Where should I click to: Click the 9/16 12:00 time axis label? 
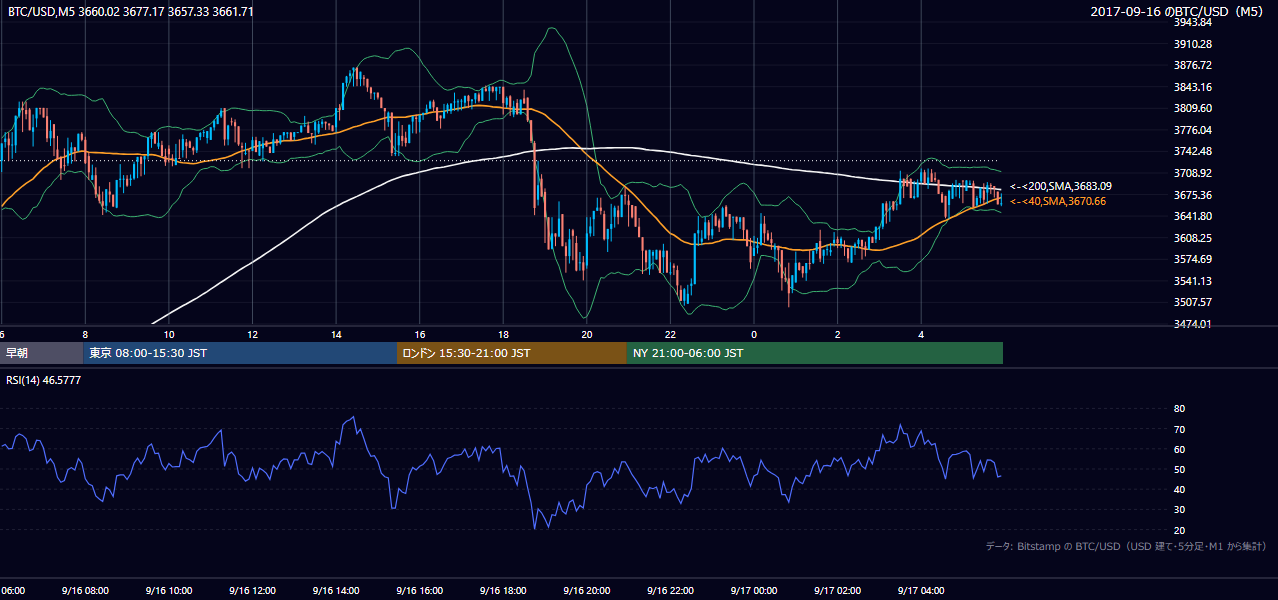252,591
